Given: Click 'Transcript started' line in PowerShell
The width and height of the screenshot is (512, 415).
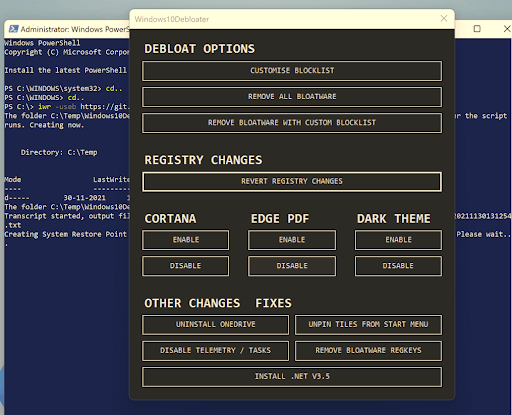Looking at the screenshot, I should 67,216.
